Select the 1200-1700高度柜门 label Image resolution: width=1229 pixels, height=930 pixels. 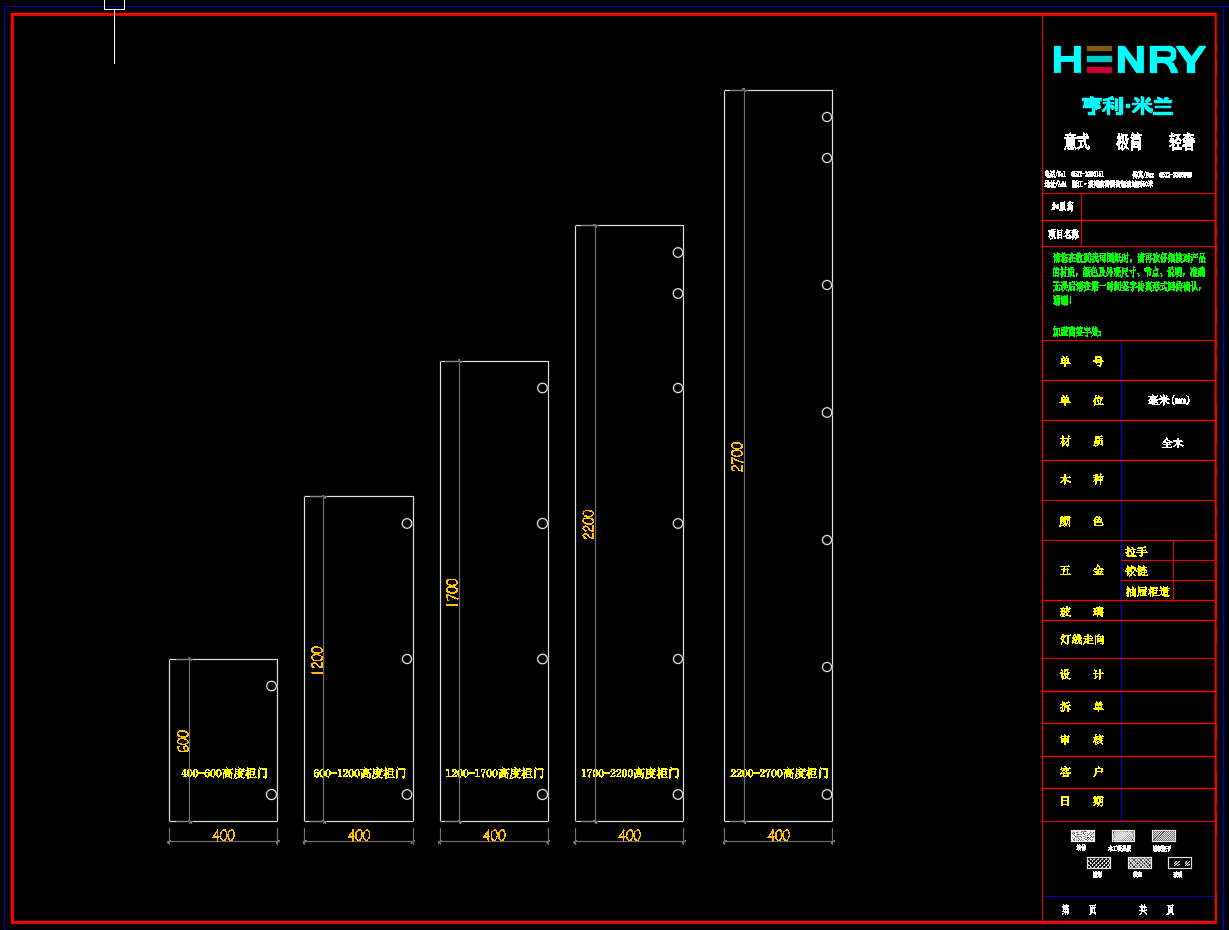click(494, 773)
